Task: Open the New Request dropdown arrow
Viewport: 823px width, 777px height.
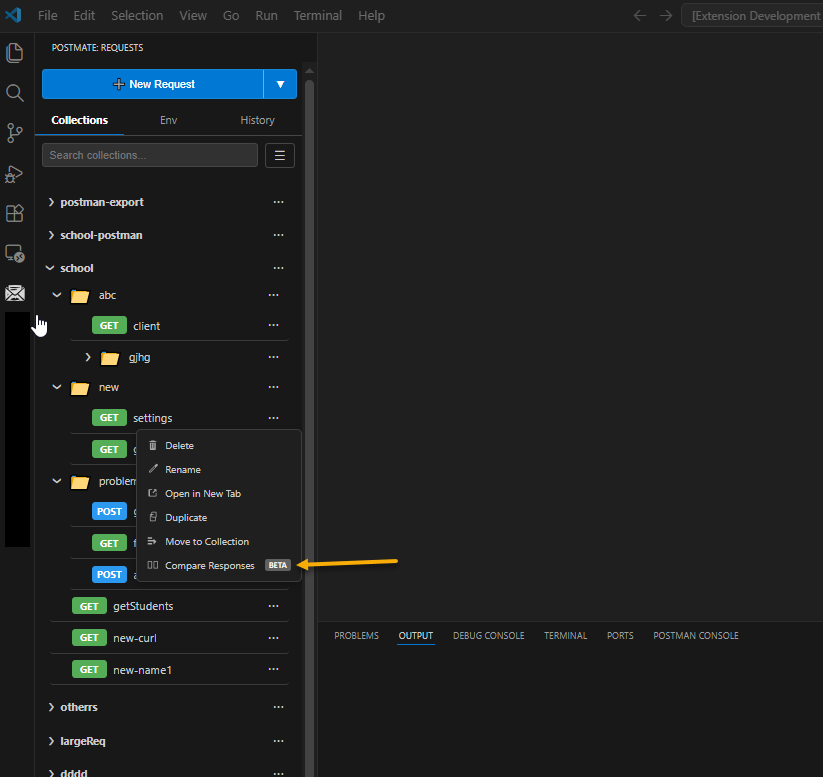Action: pos(280,84)
